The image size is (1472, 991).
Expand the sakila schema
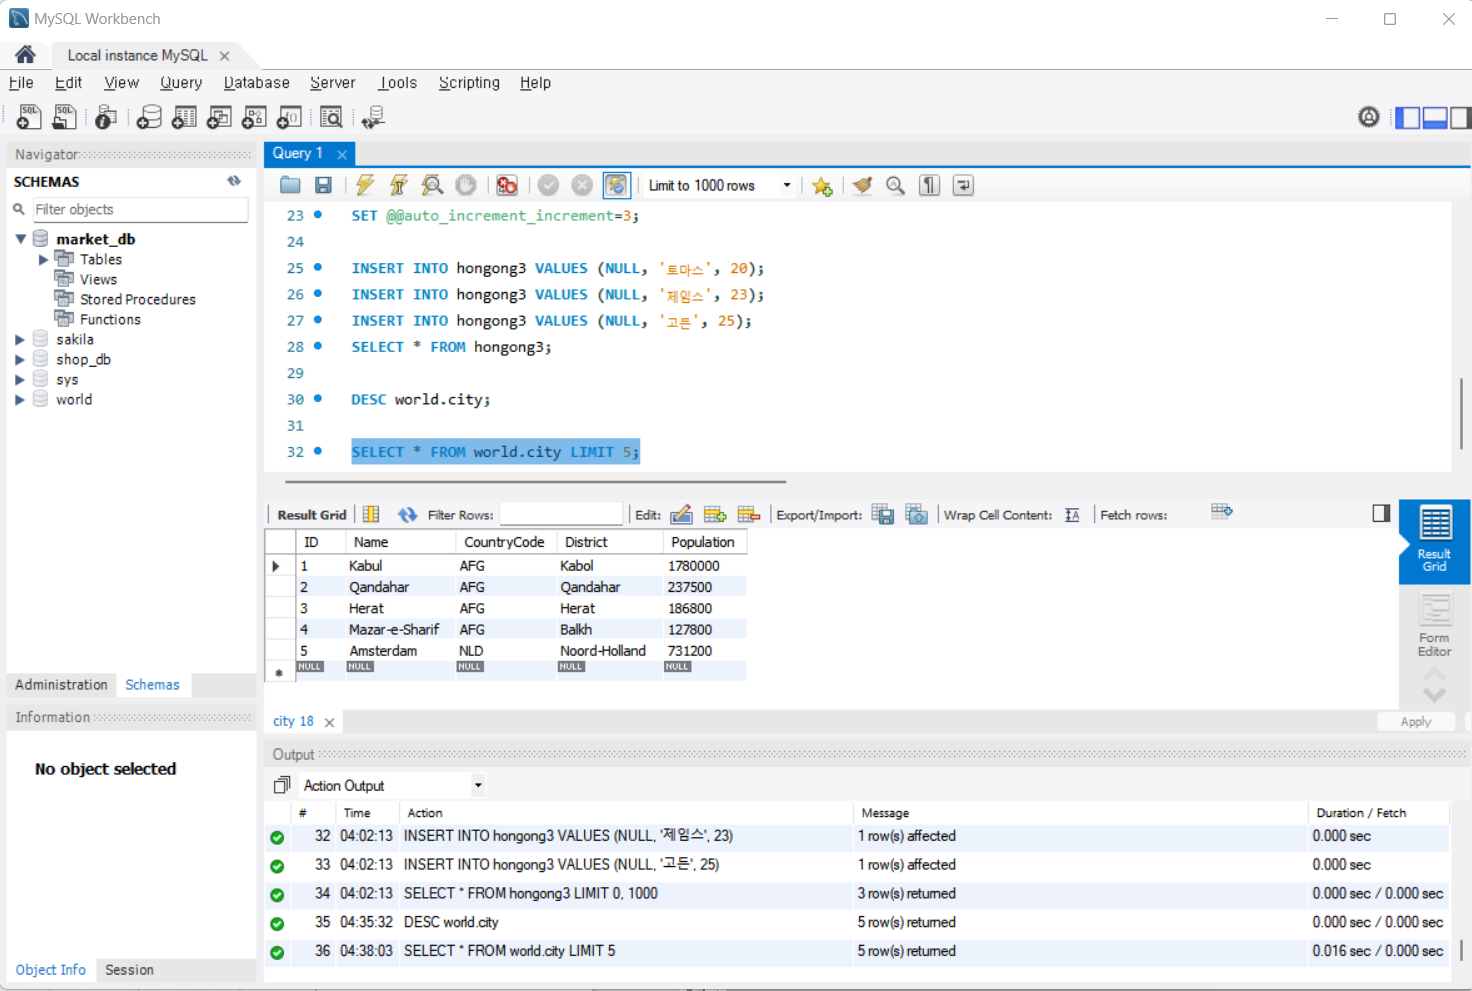coord(19,339)
